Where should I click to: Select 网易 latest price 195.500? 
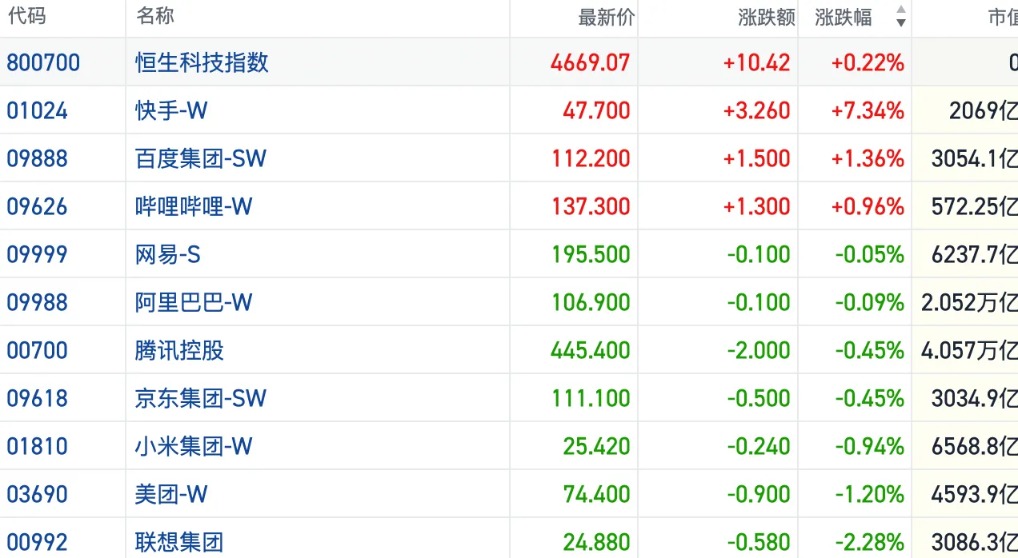tap(591, 254)
